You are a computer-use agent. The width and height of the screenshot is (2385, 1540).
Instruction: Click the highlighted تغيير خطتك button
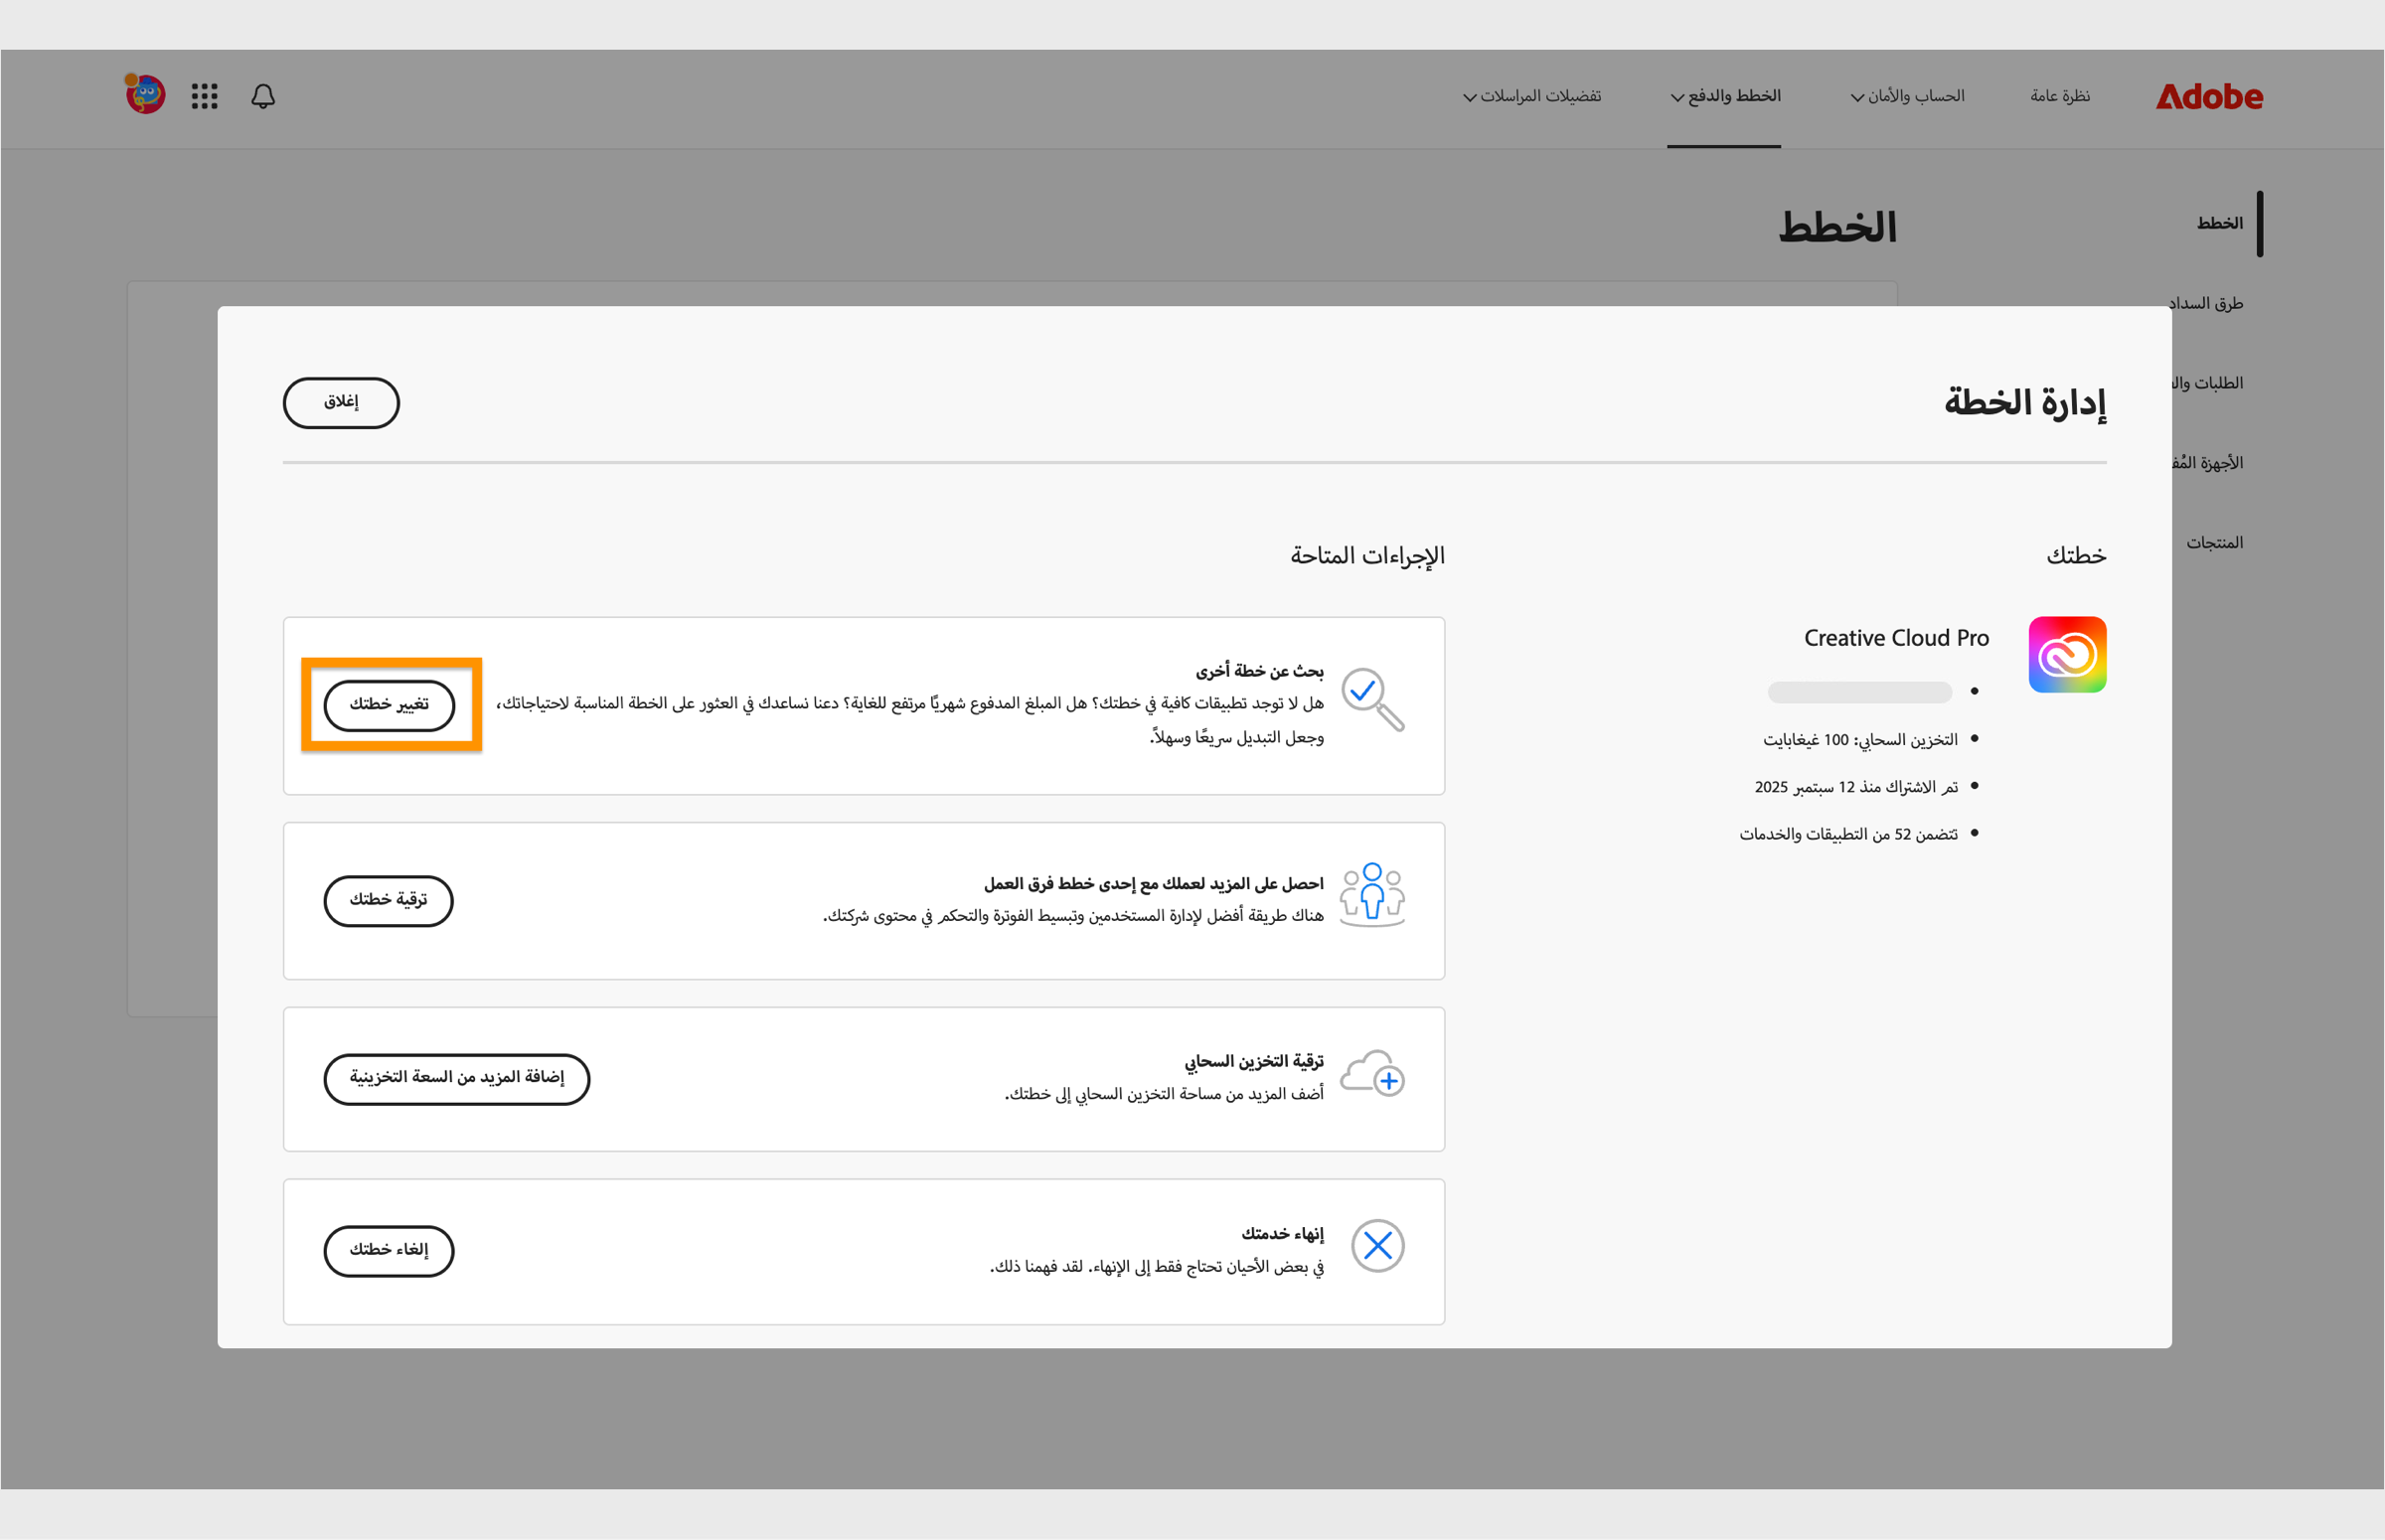[389, 704]
